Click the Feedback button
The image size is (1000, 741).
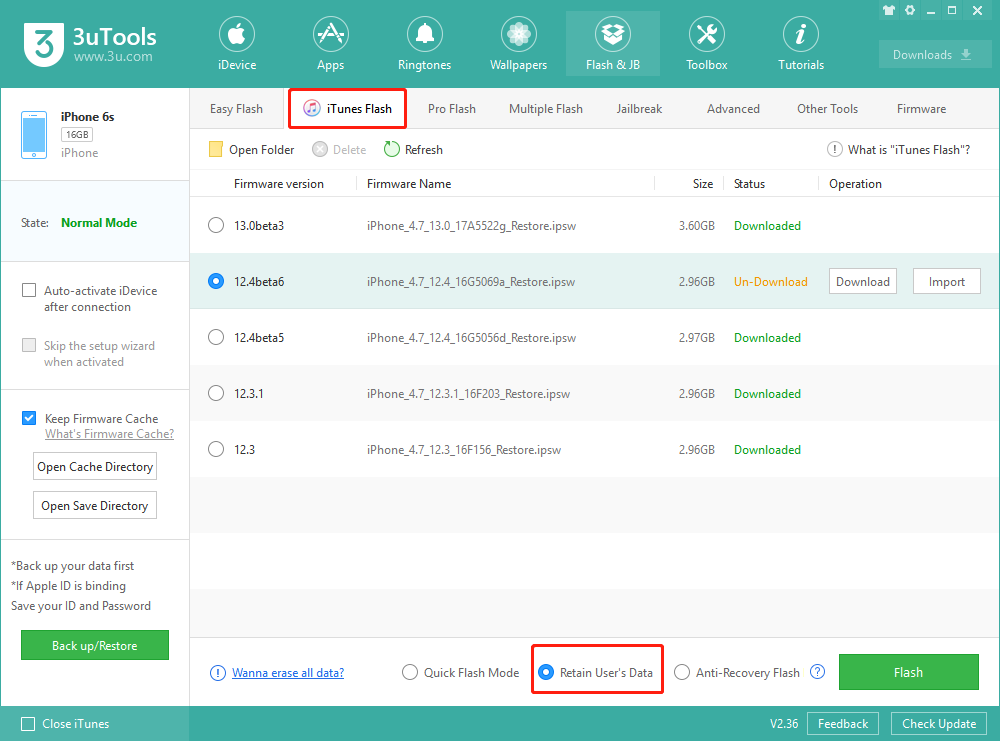pyautogui.click(x=842, y=724)
